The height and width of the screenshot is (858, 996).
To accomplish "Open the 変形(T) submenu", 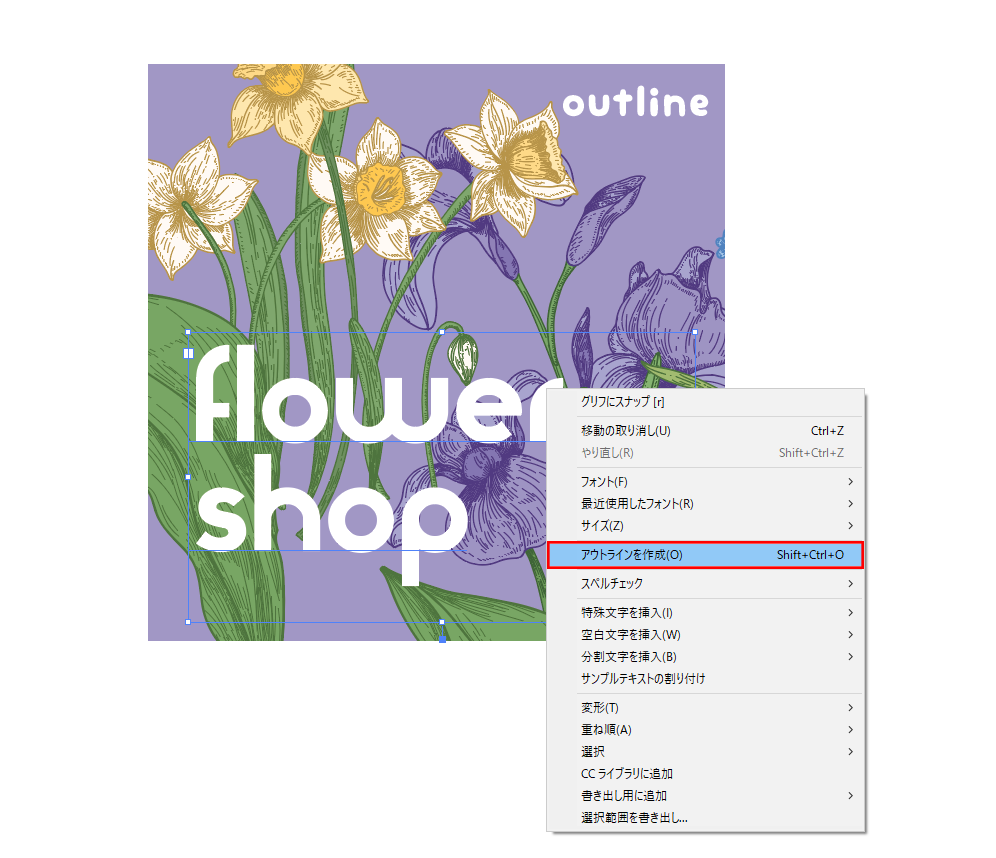I will 705,707.
